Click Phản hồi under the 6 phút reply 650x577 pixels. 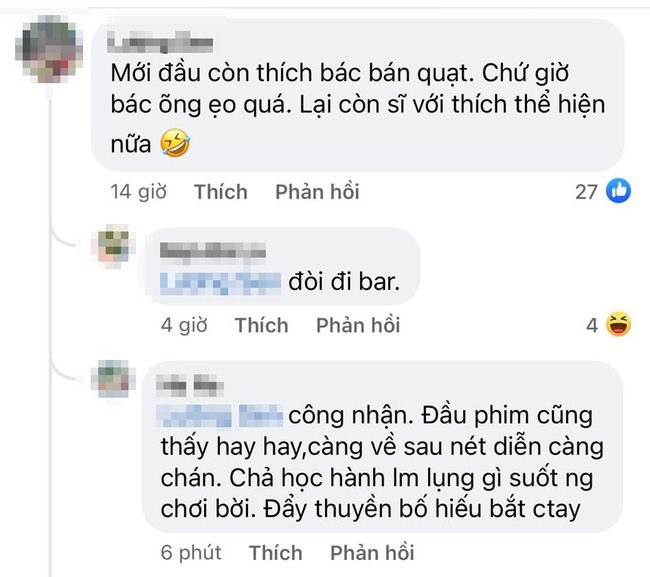click(372, 553)
